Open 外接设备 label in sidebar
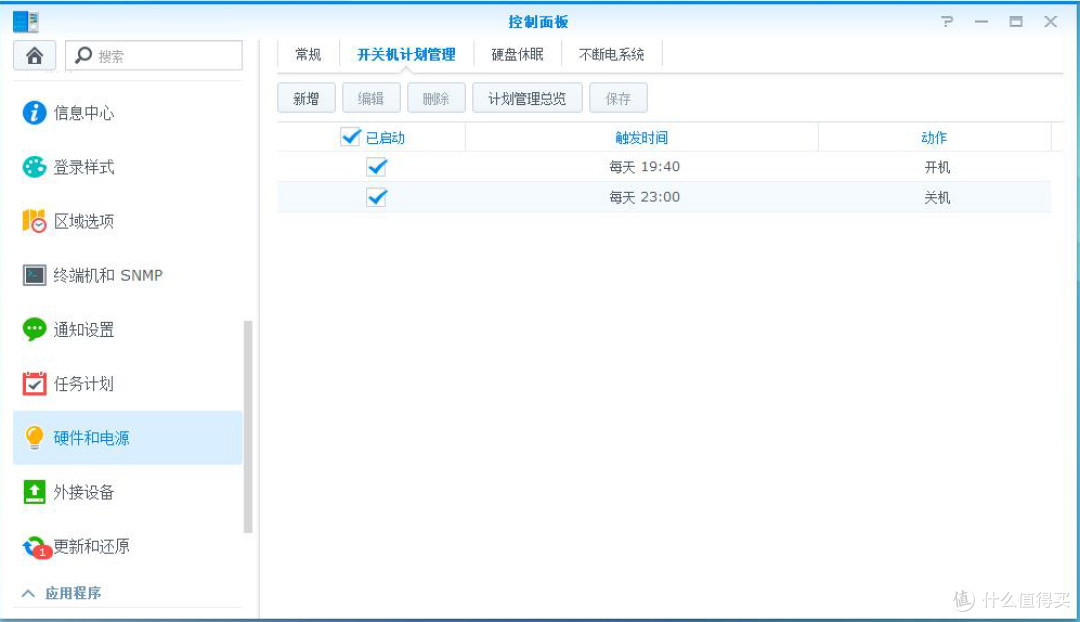 pos(84,493)
